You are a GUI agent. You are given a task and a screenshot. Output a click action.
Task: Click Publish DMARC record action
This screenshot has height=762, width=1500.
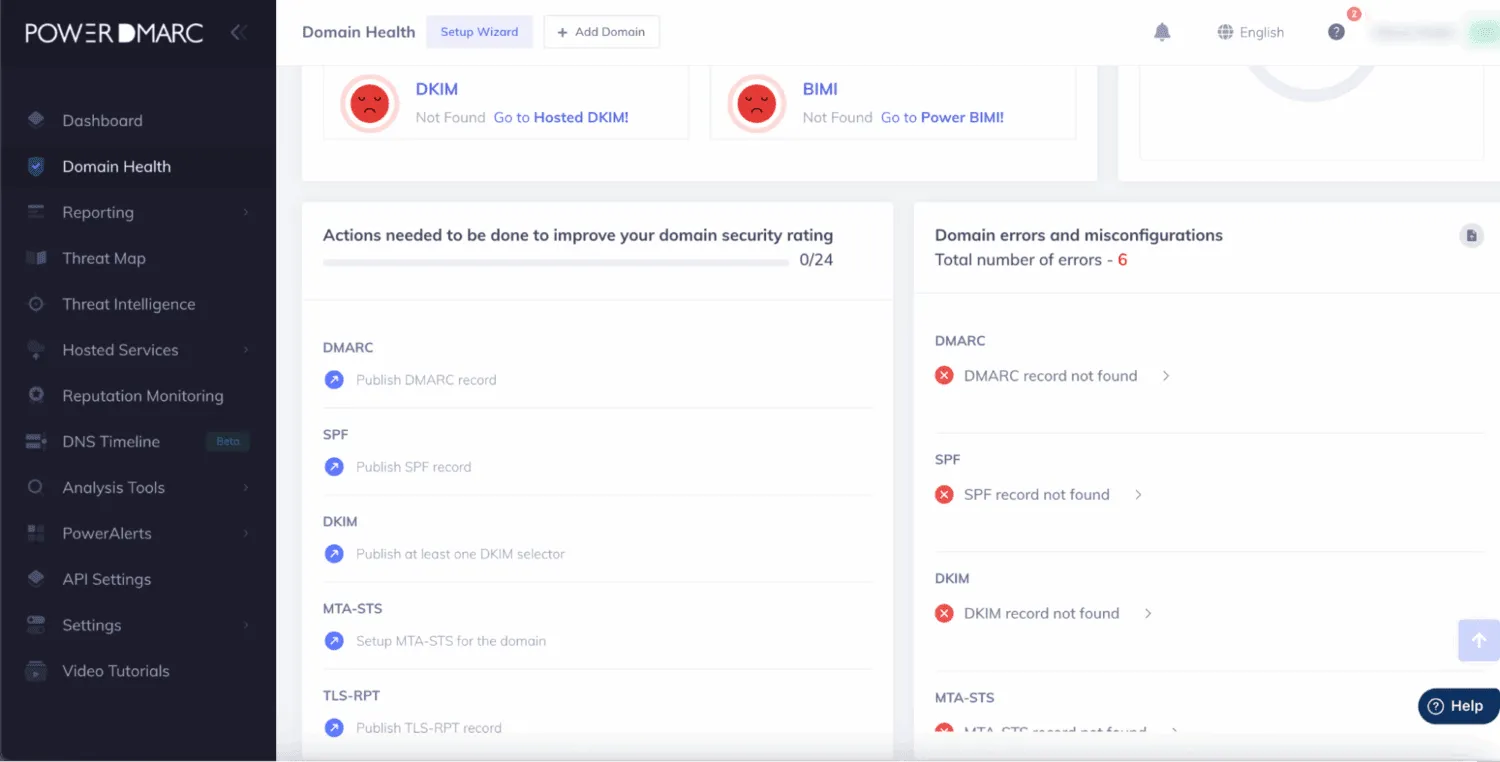pos(426,380)
